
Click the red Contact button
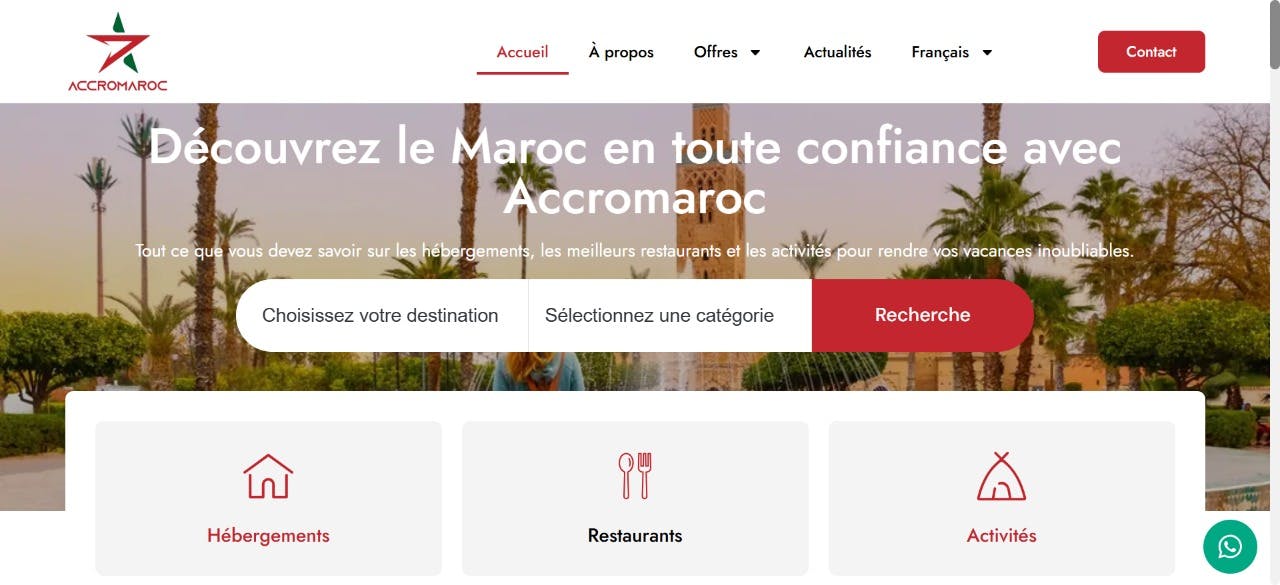pyautogui.click(x=1151, y=52)
